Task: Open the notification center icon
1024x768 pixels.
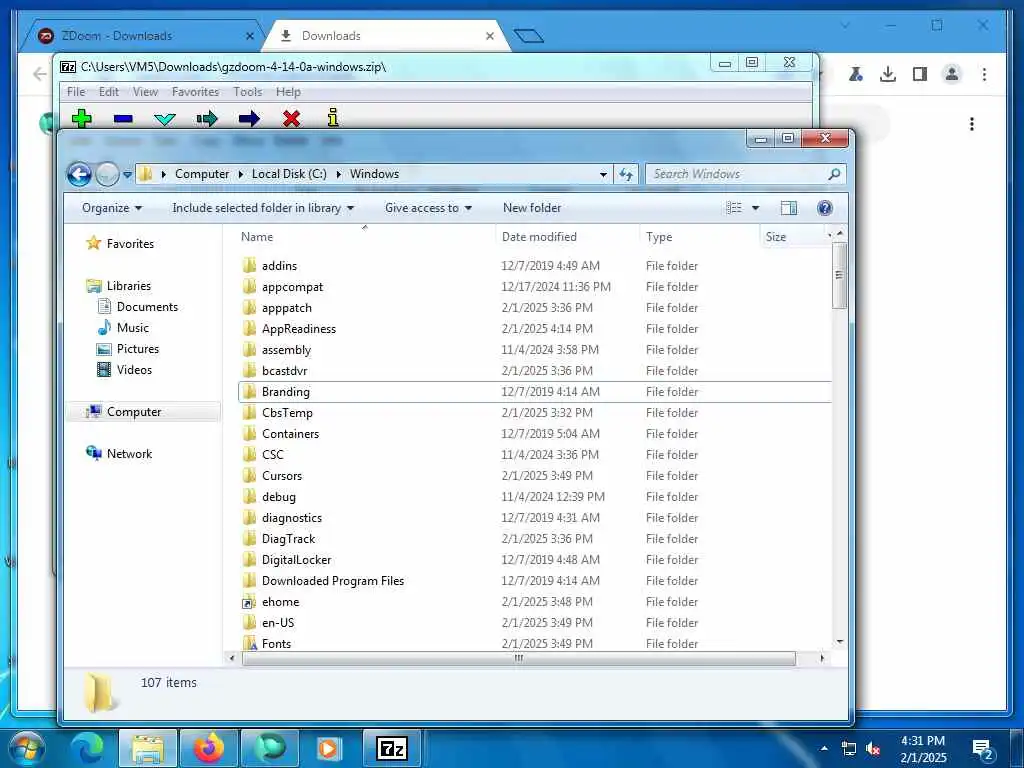Action: point(983,749)
